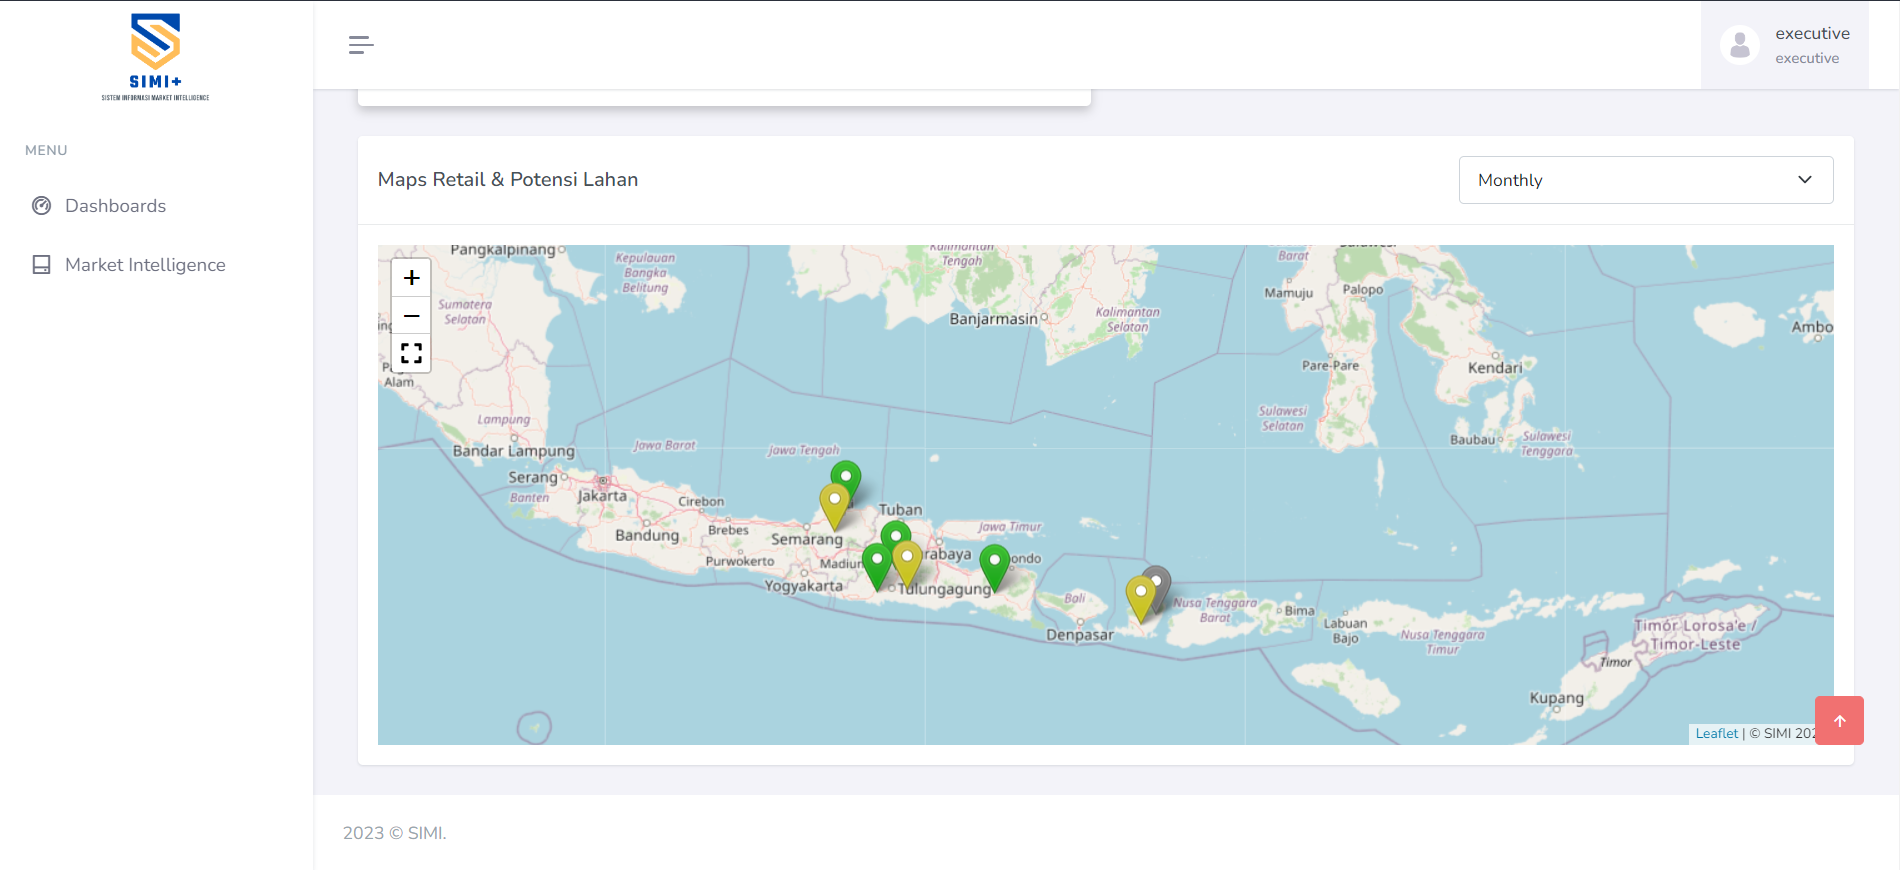Open the Leaflet attribution link
This screenshot has height=870, width=1900.
click(1716, 734)
